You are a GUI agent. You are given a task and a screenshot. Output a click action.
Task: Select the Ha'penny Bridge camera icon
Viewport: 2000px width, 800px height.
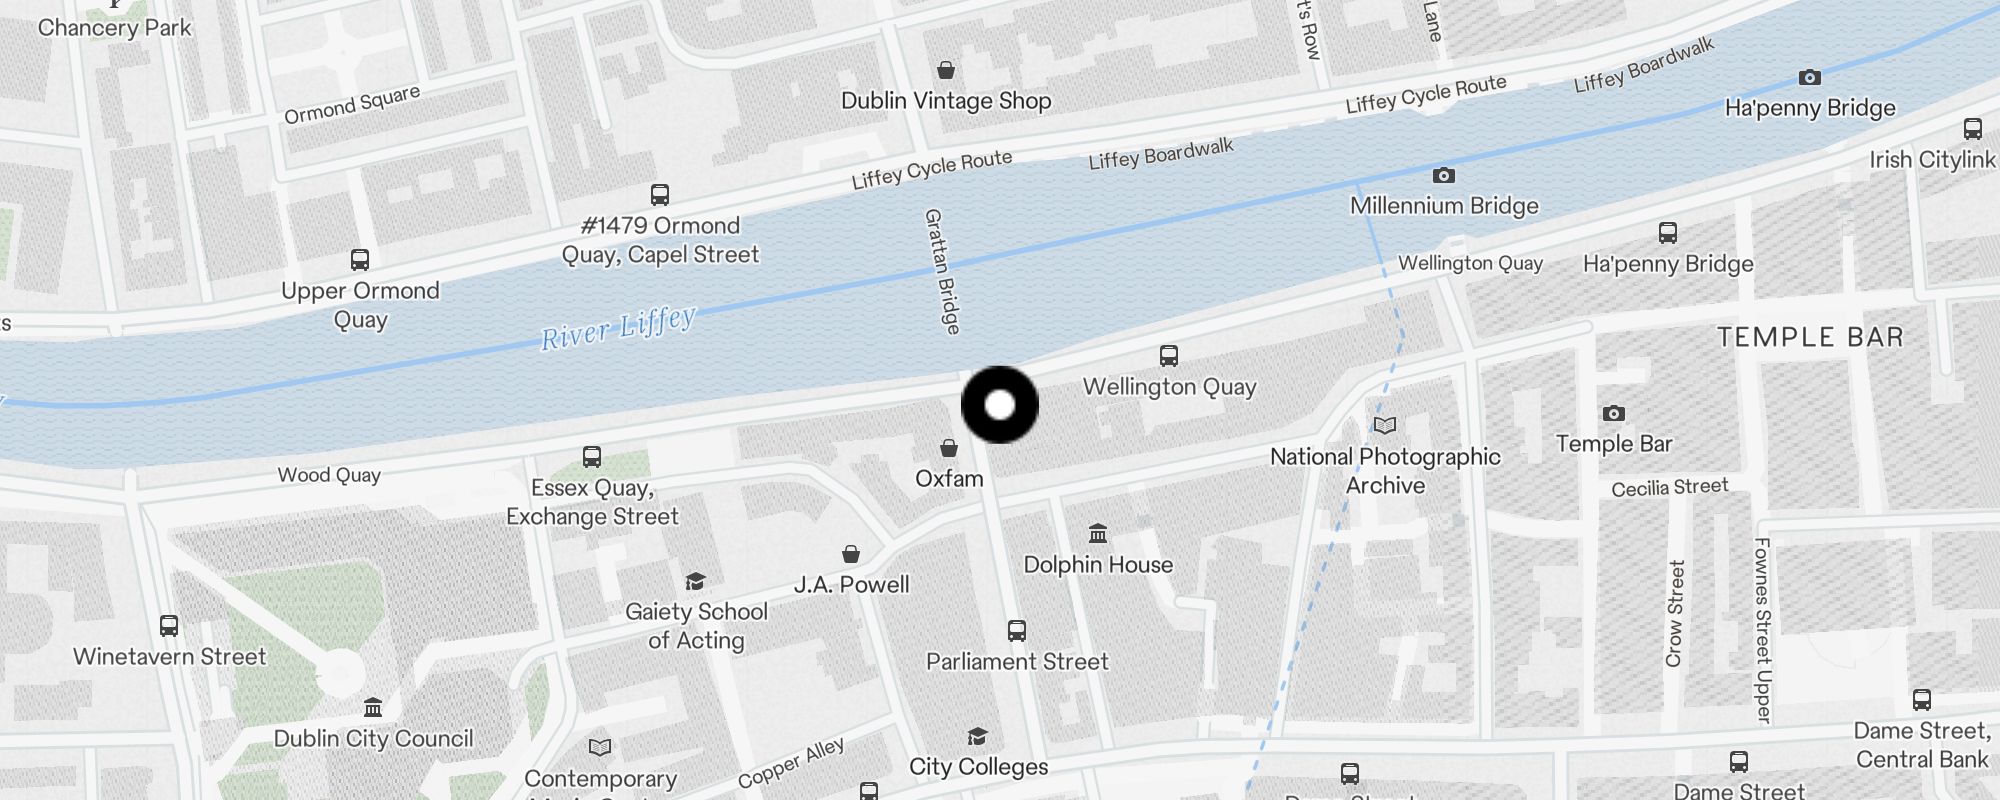pyautogui.click(x=1810, y=77)
